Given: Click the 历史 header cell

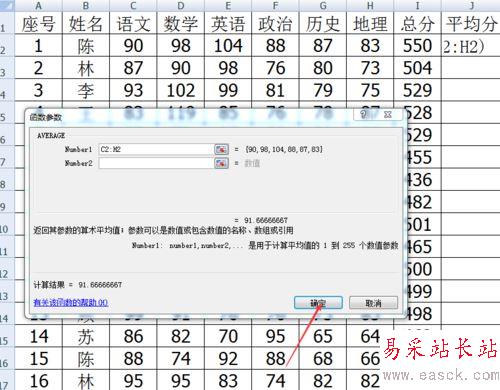Looking at the screenshot, I should click(x=323, y=23).
